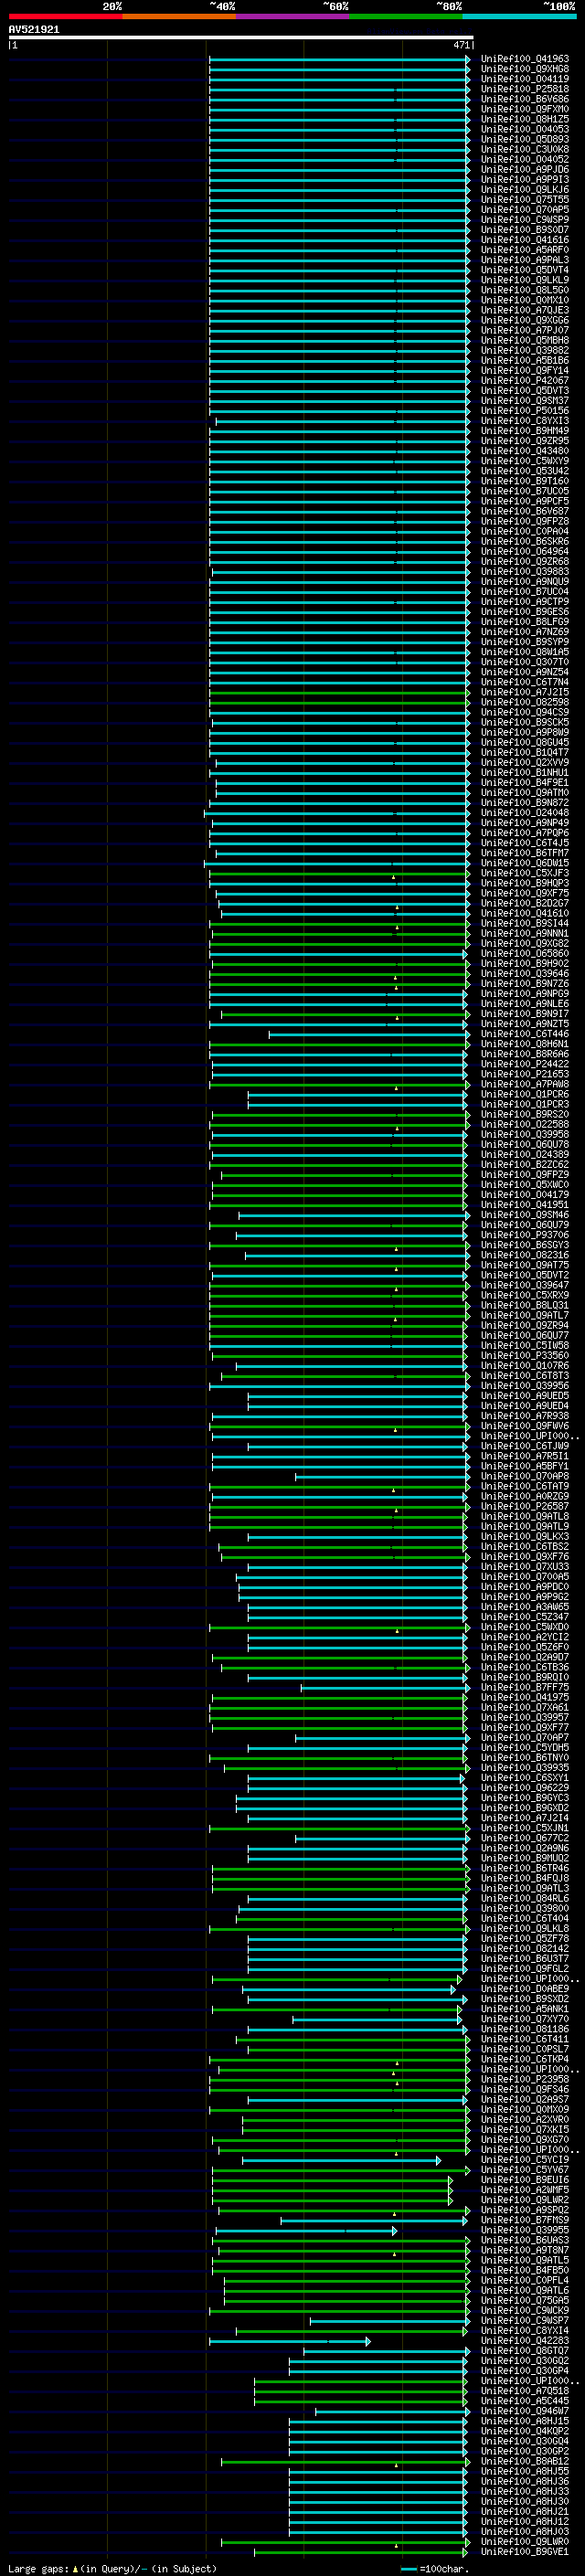Screen dimensions: 585x2576
Task: Click the orange ~40% identity legend bar
Action: click(x=179, y=16)
